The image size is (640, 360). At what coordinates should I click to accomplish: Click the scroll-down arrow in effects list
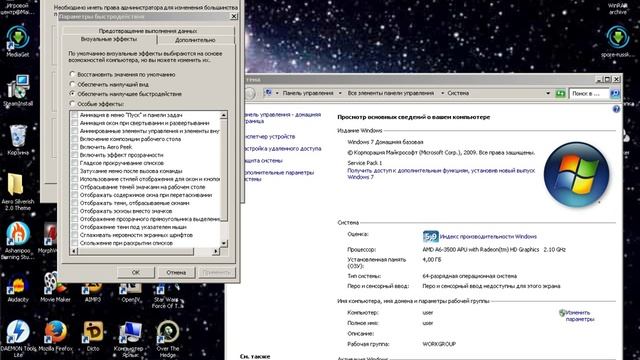224,243
